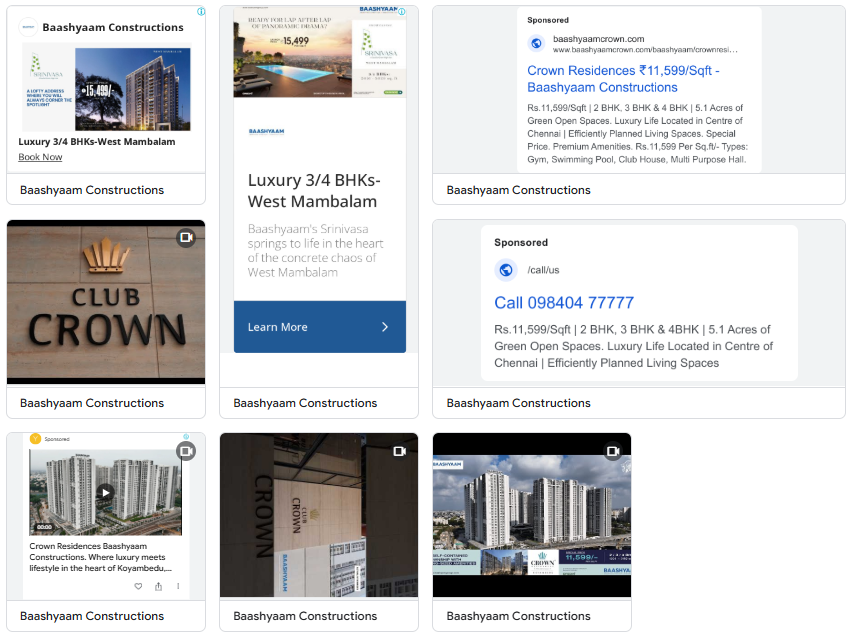Click the Book Now link
Viewport: 850px width, 636px height.
pos(40,157)
